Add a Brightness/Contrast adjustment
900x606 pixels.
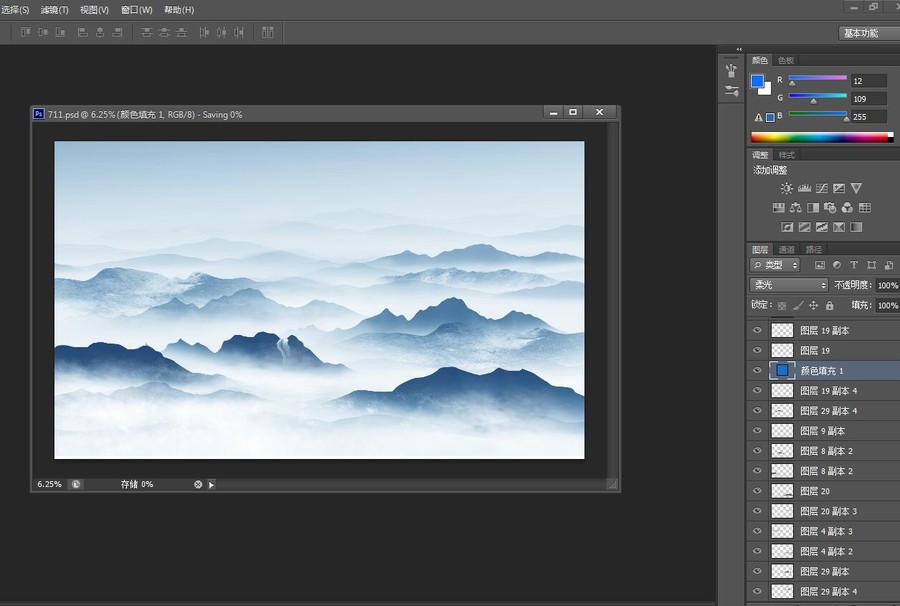(x=787, y=188)
